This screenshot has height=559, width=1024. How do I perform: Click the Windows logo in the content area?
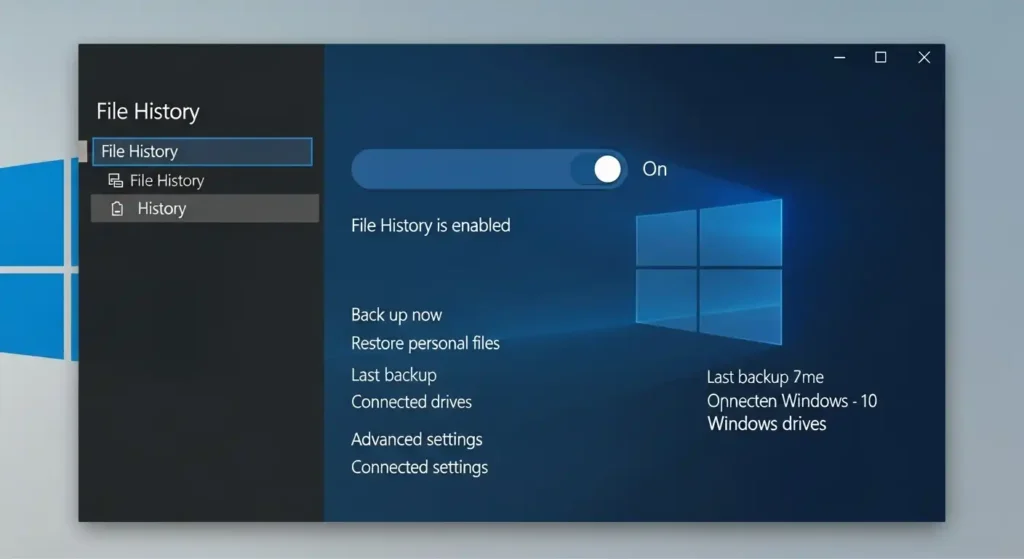coord(709,272)
